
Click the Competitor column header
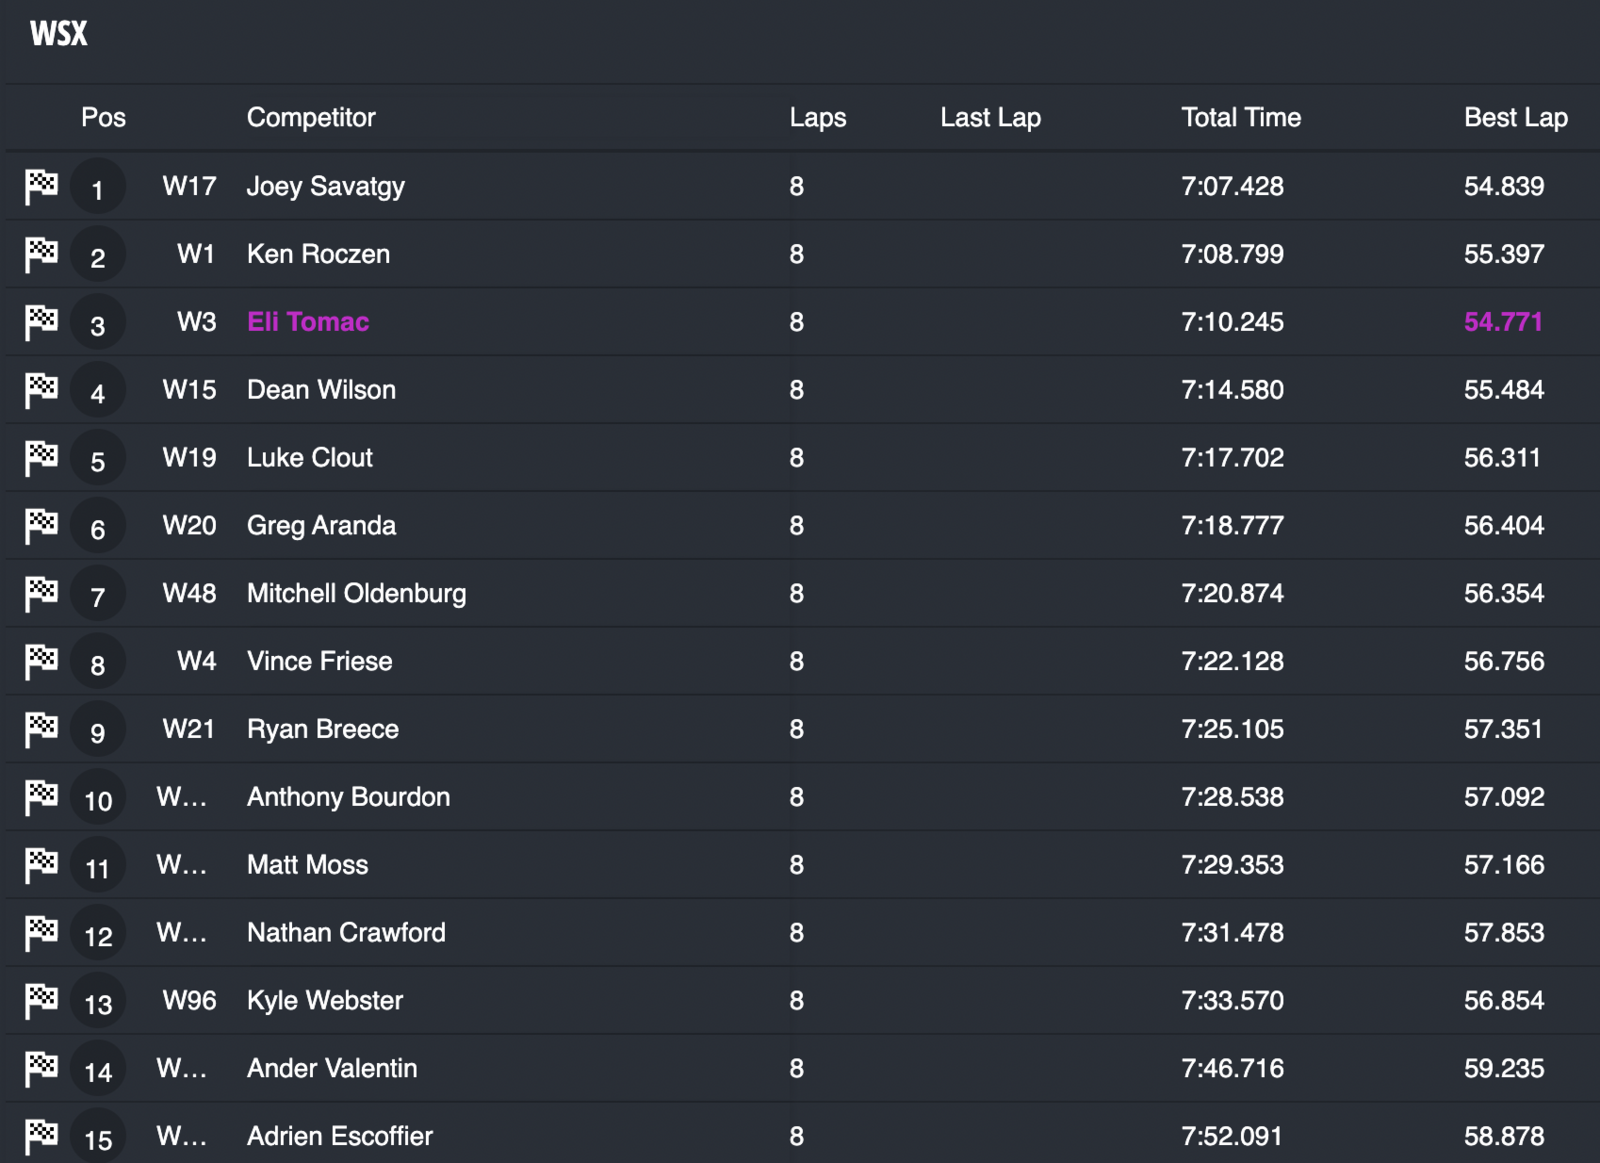[311, 118]
